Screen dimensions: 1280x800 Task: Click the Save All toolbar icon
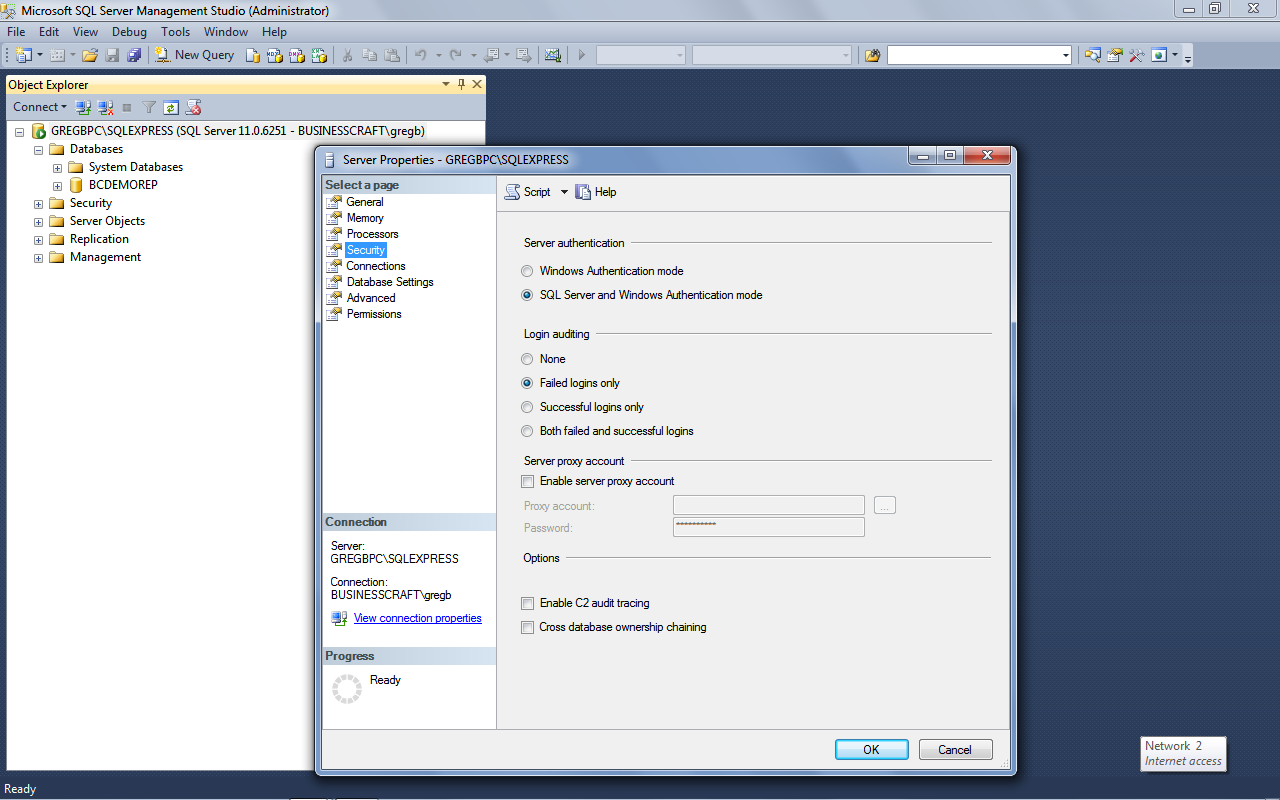click(134, 55)
